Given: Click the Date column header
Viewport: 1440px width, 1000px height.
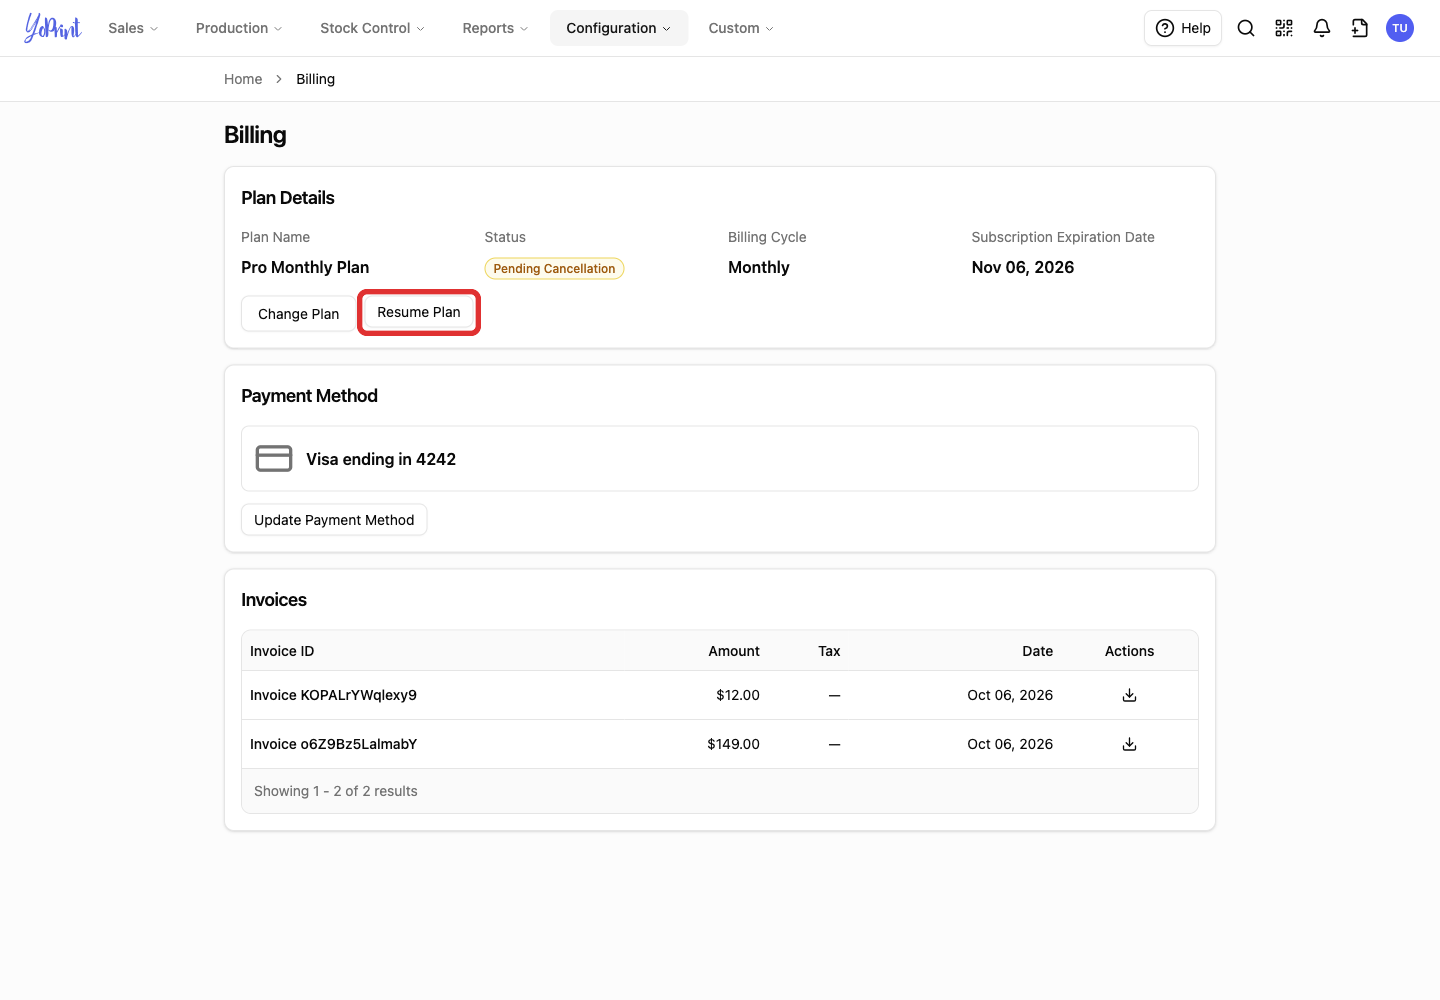Looking at the screenshot, I should 1037,651.
